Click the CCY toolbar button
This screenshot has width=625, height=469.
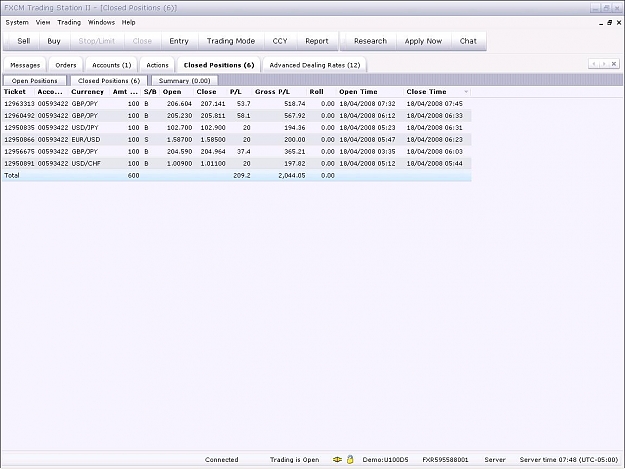[x=280, y=41]
